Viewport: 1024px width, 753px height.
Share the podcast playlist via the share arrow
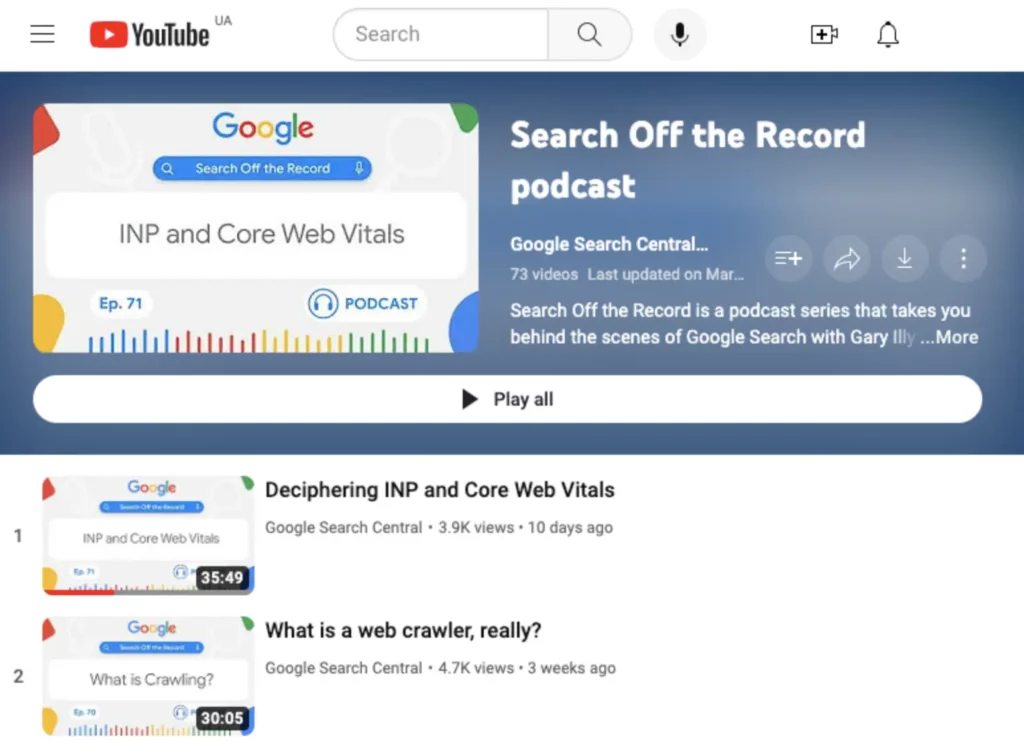point(847,258)
